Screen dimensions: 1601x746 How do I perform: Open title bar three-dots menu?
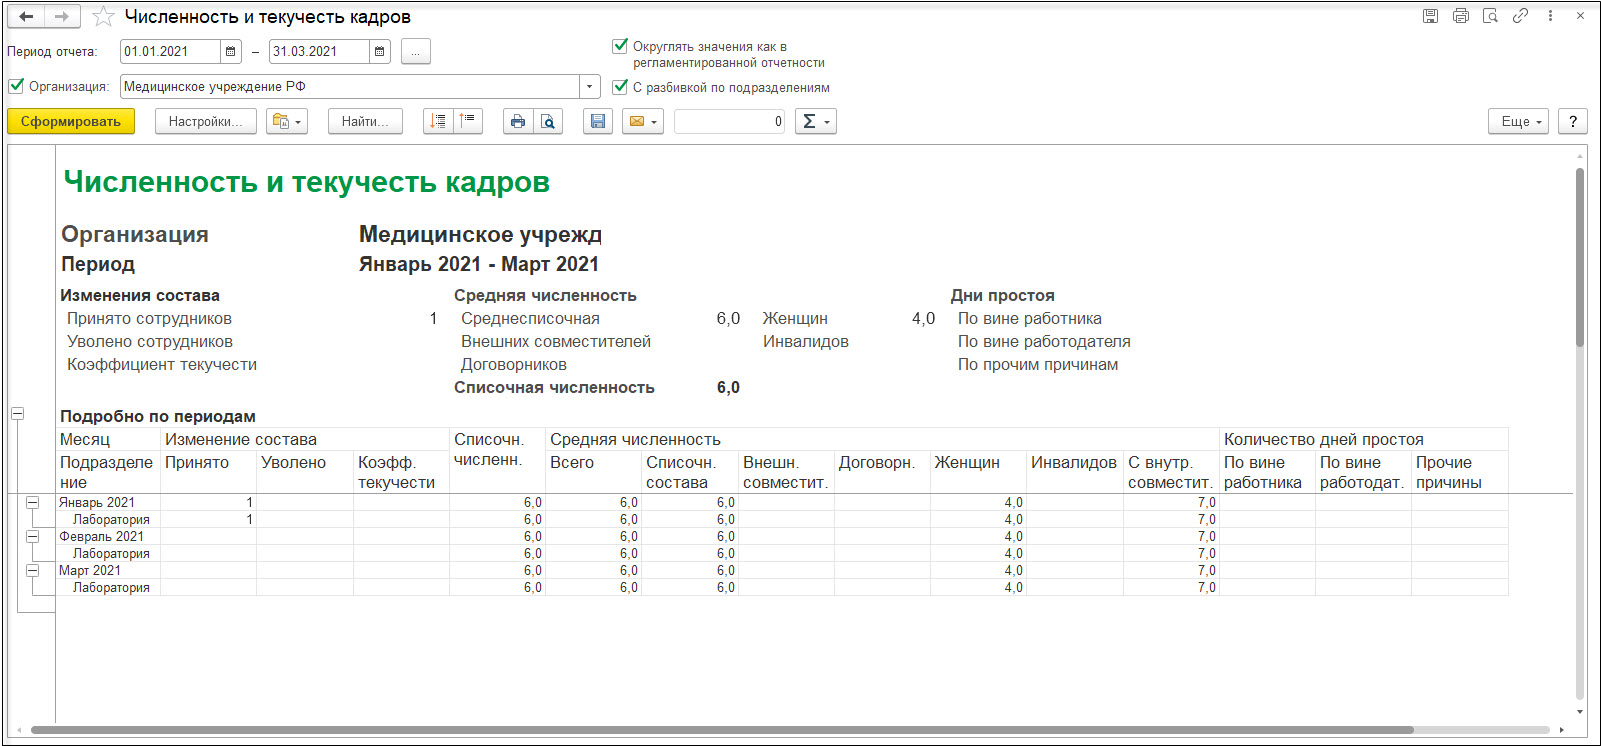pyautogui.click(x=1550, y=16)
